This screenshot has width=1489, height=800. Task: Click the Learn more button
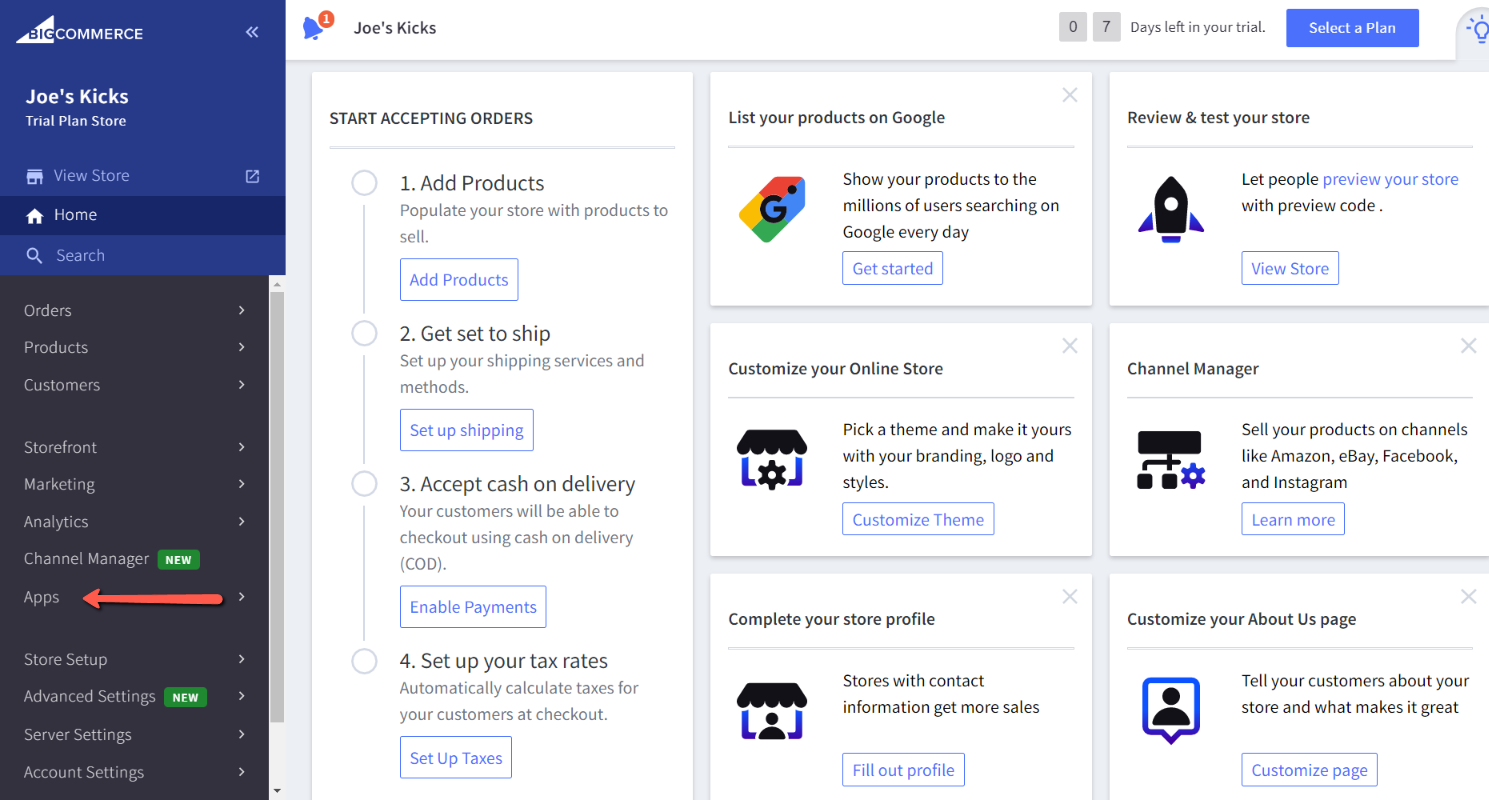[1293, 519]
